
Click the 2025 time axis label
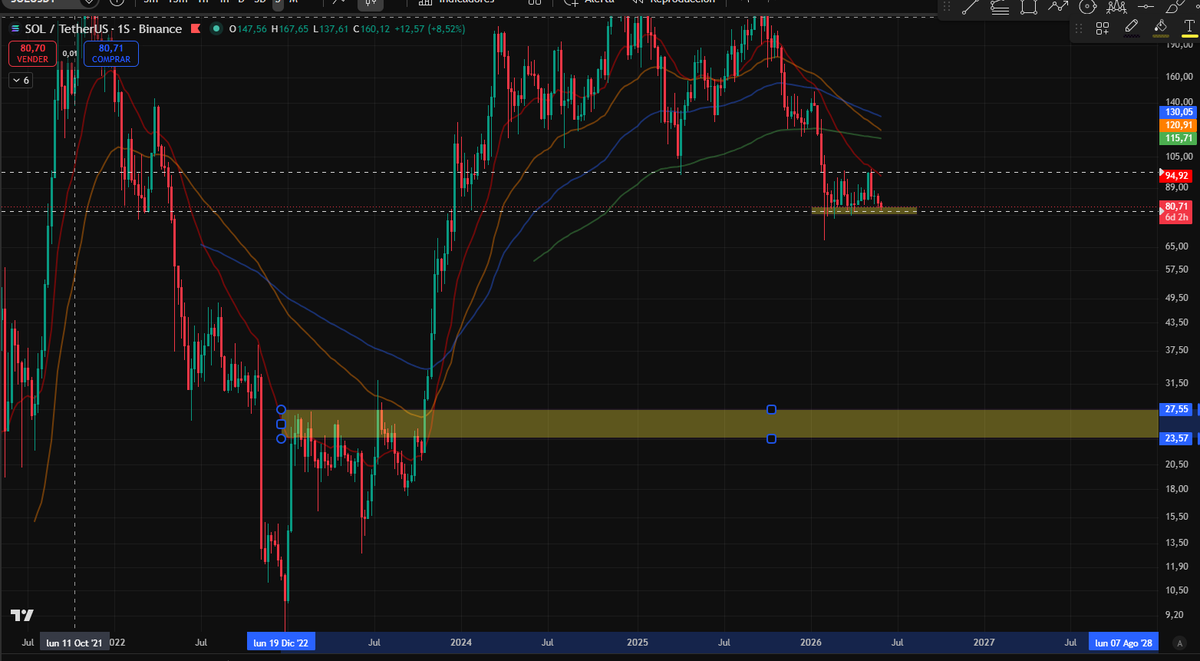(637, 642)
